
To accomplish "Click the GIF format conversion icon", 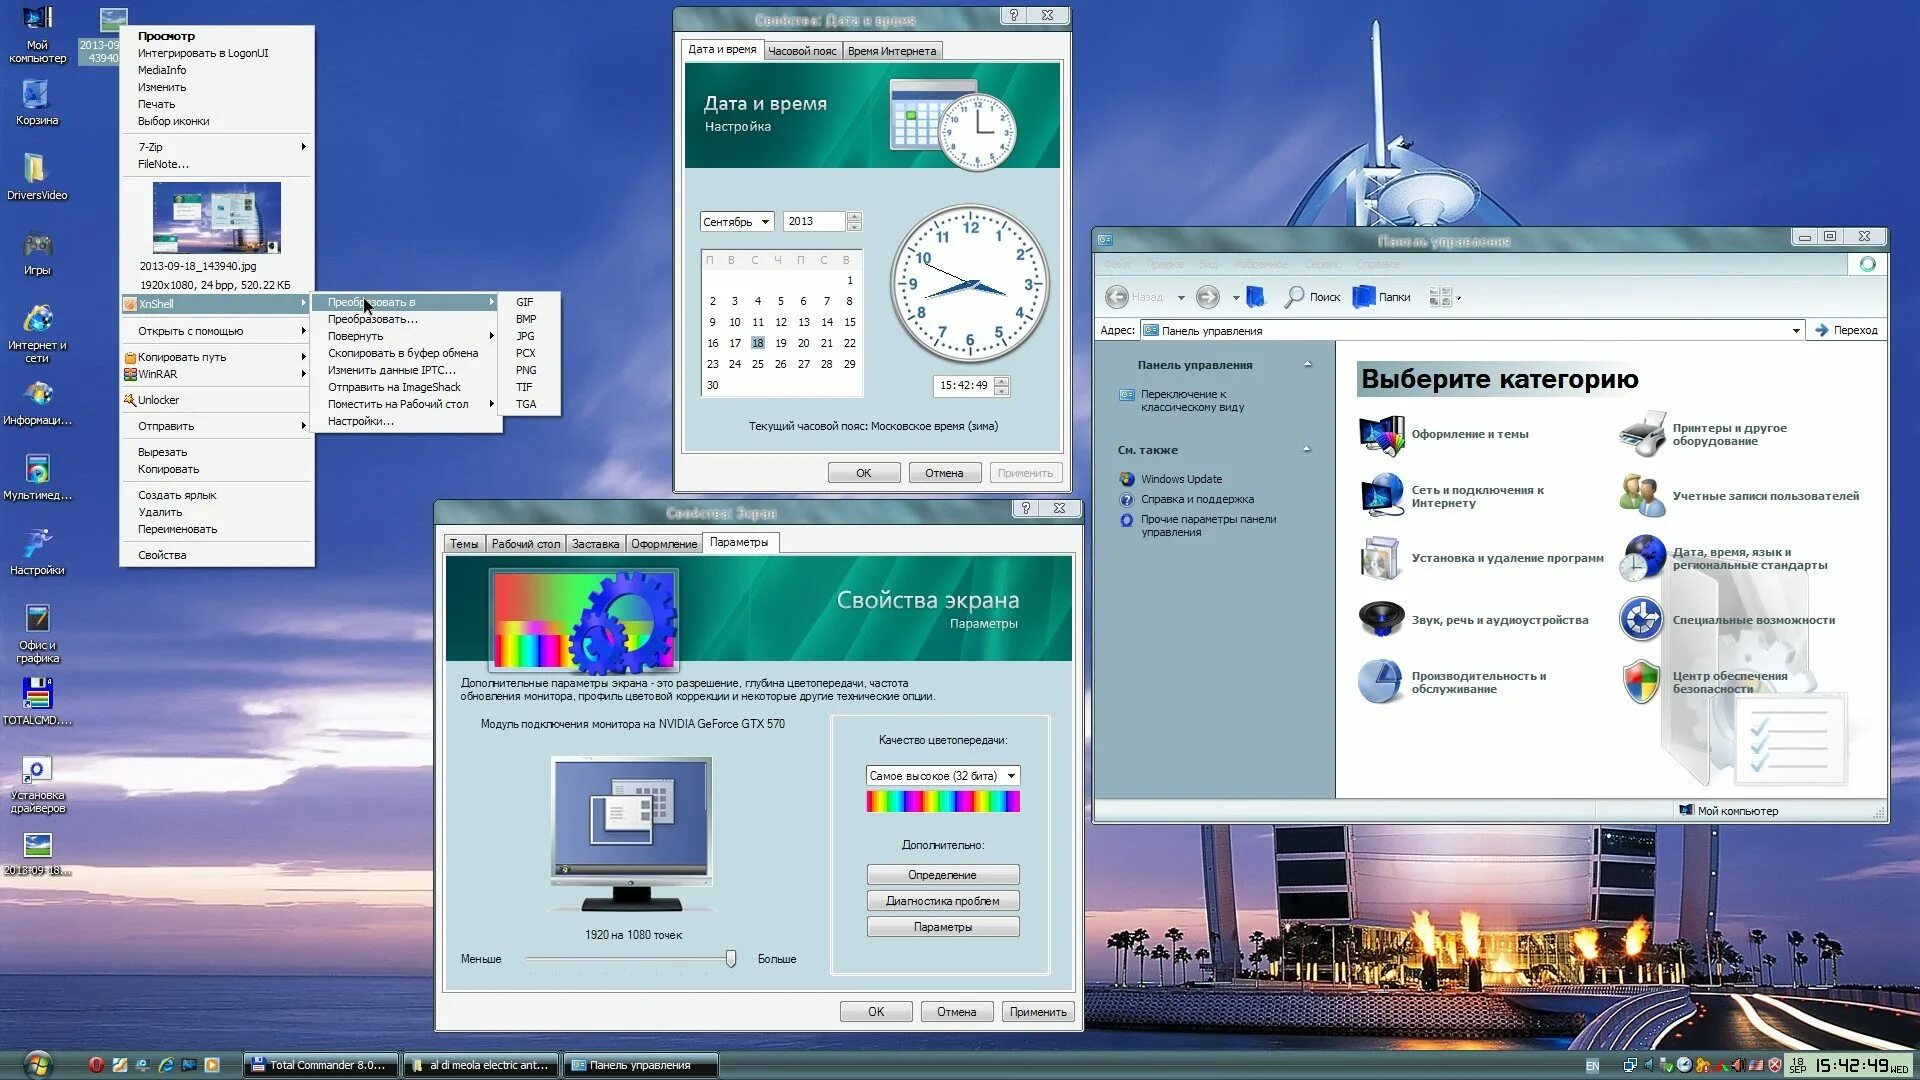I will tap(524, 301).
